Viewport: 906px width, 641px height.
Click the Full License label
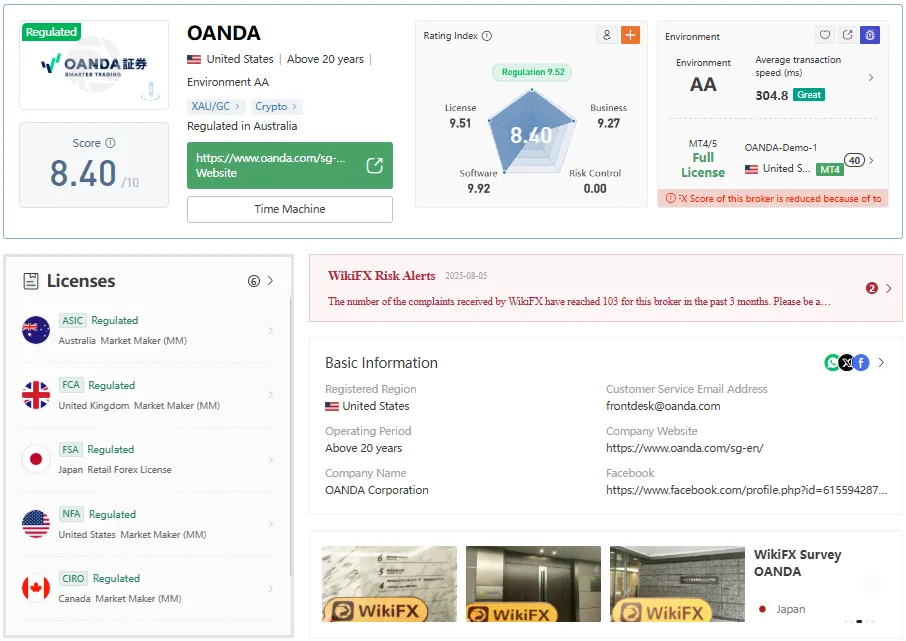[703, 165]
